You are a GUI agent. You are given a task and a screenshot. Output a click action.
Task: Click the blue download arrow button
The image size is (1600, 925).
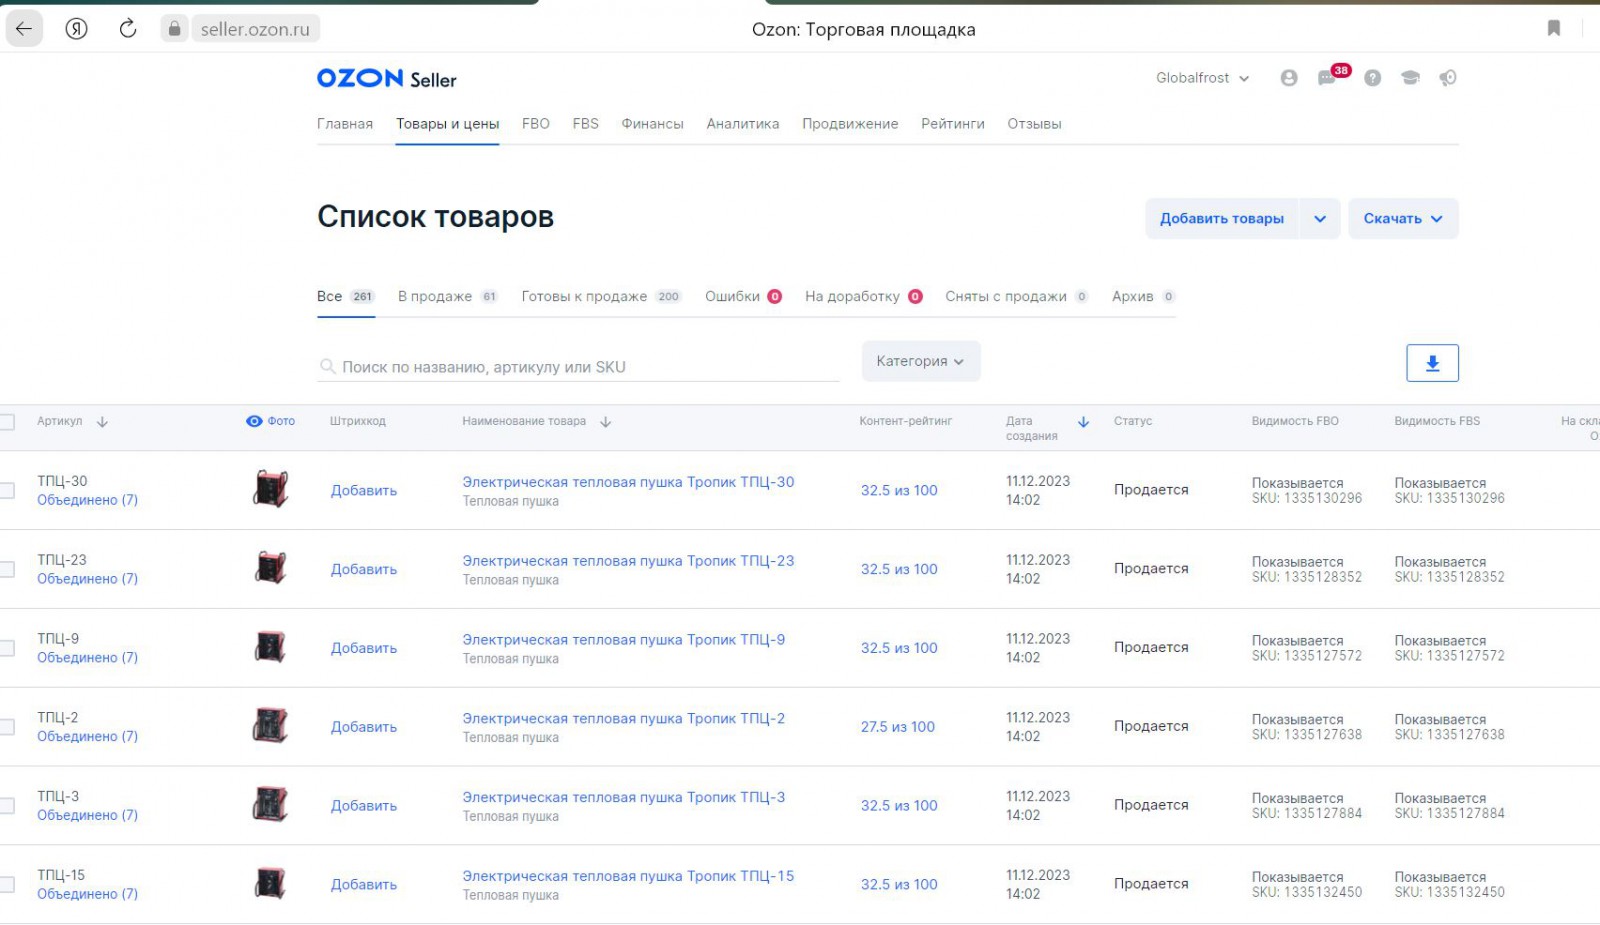pyautogui.click(x=1432, y=363)
